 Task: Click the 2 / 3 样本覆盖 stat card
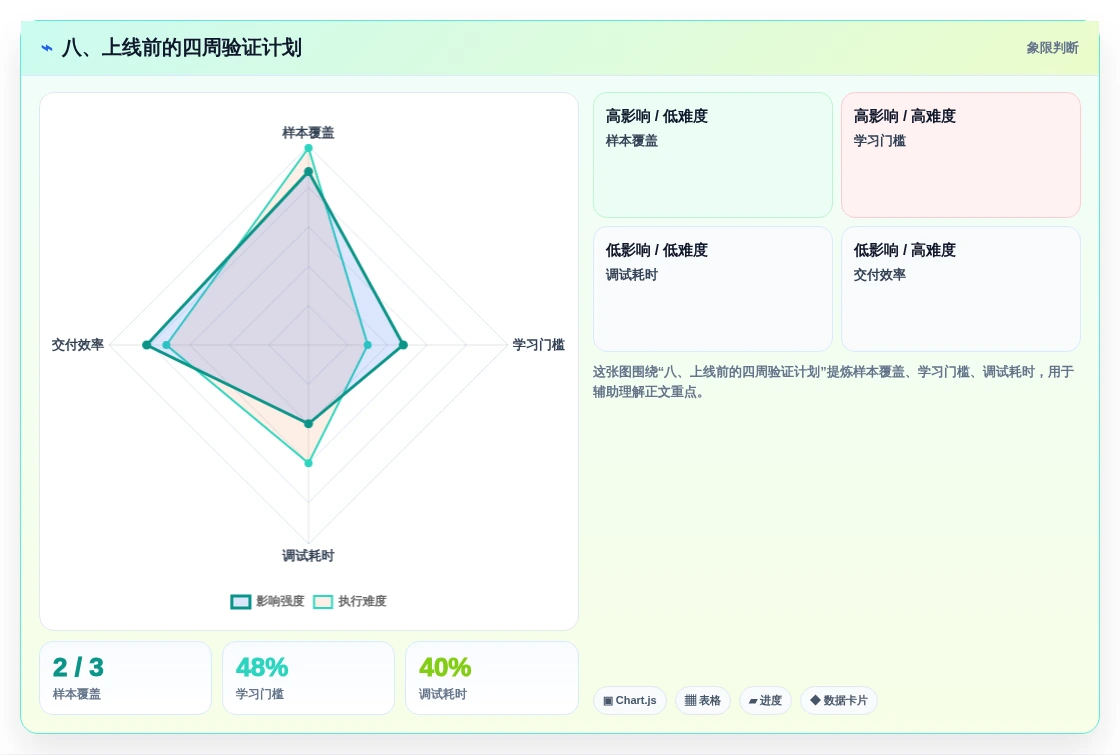[x=126, y=678]
